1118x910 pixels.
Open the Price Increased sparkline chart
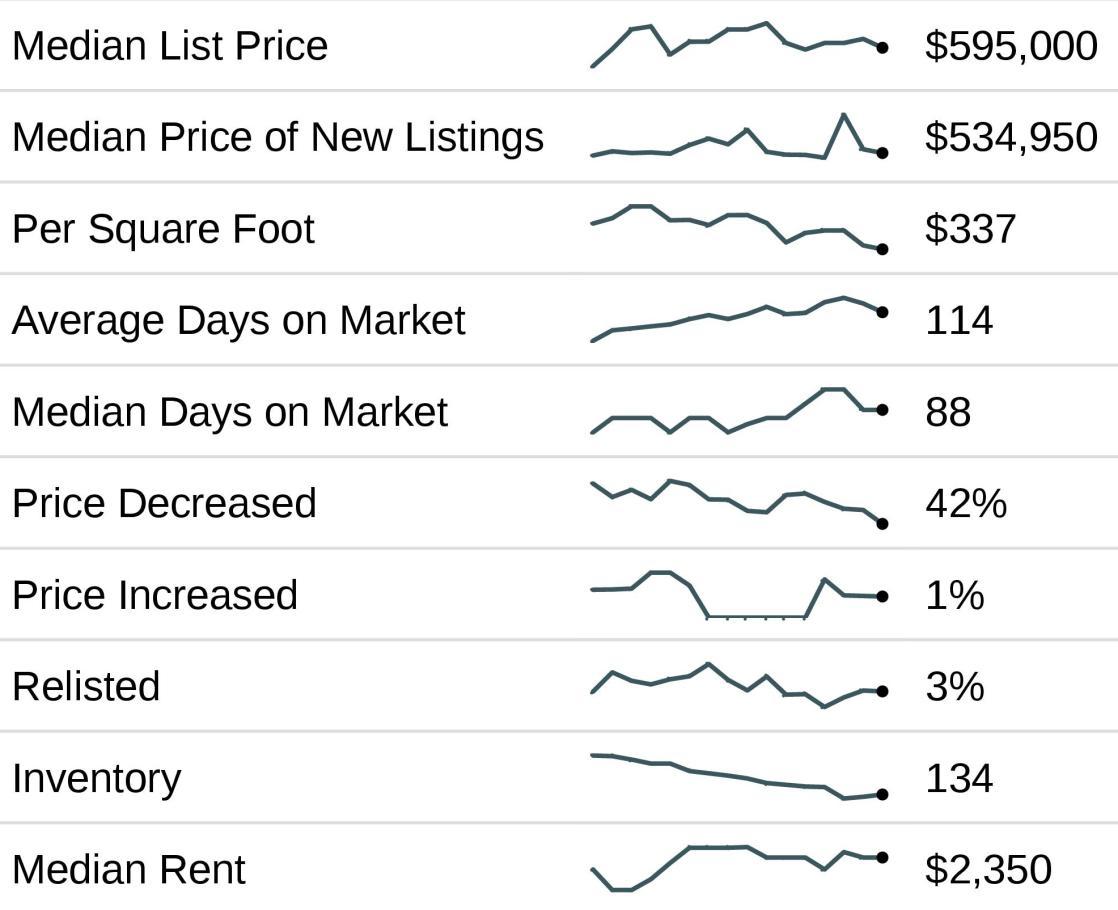[738, 595]
